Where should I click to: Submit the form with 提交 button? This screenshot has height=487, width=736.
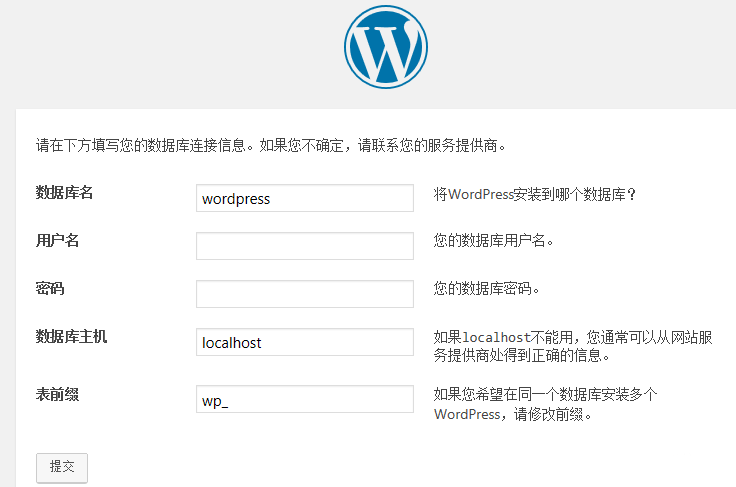62,467
